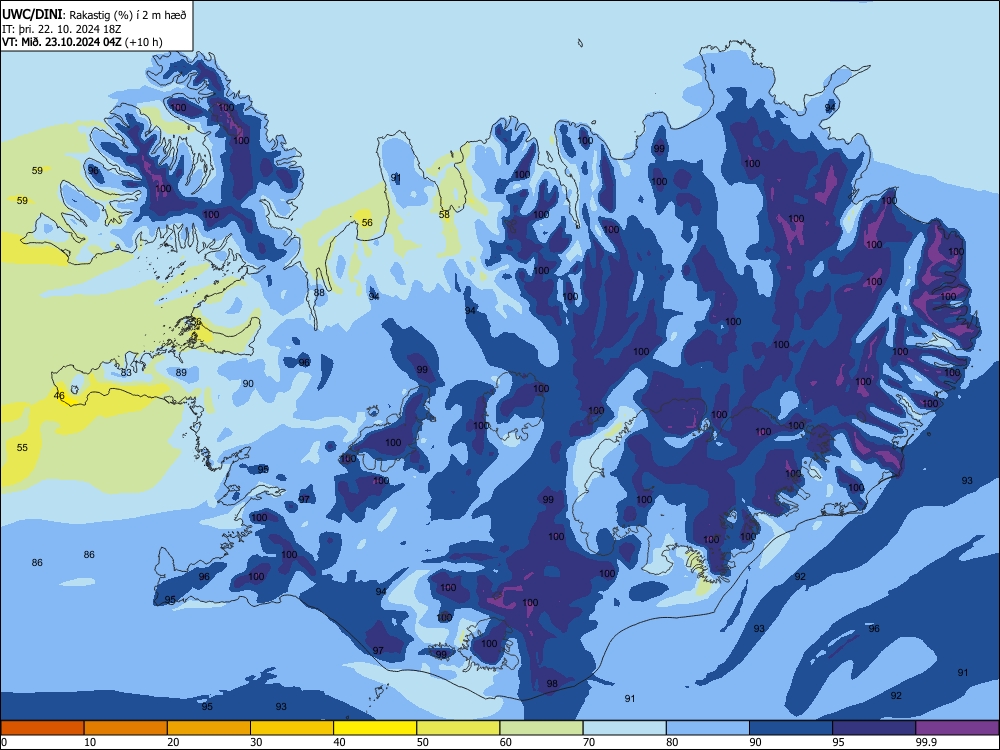Click the "55" humidity value over the sea
1000x750 pixels.
pyautogui.click(x=22, y=448)
